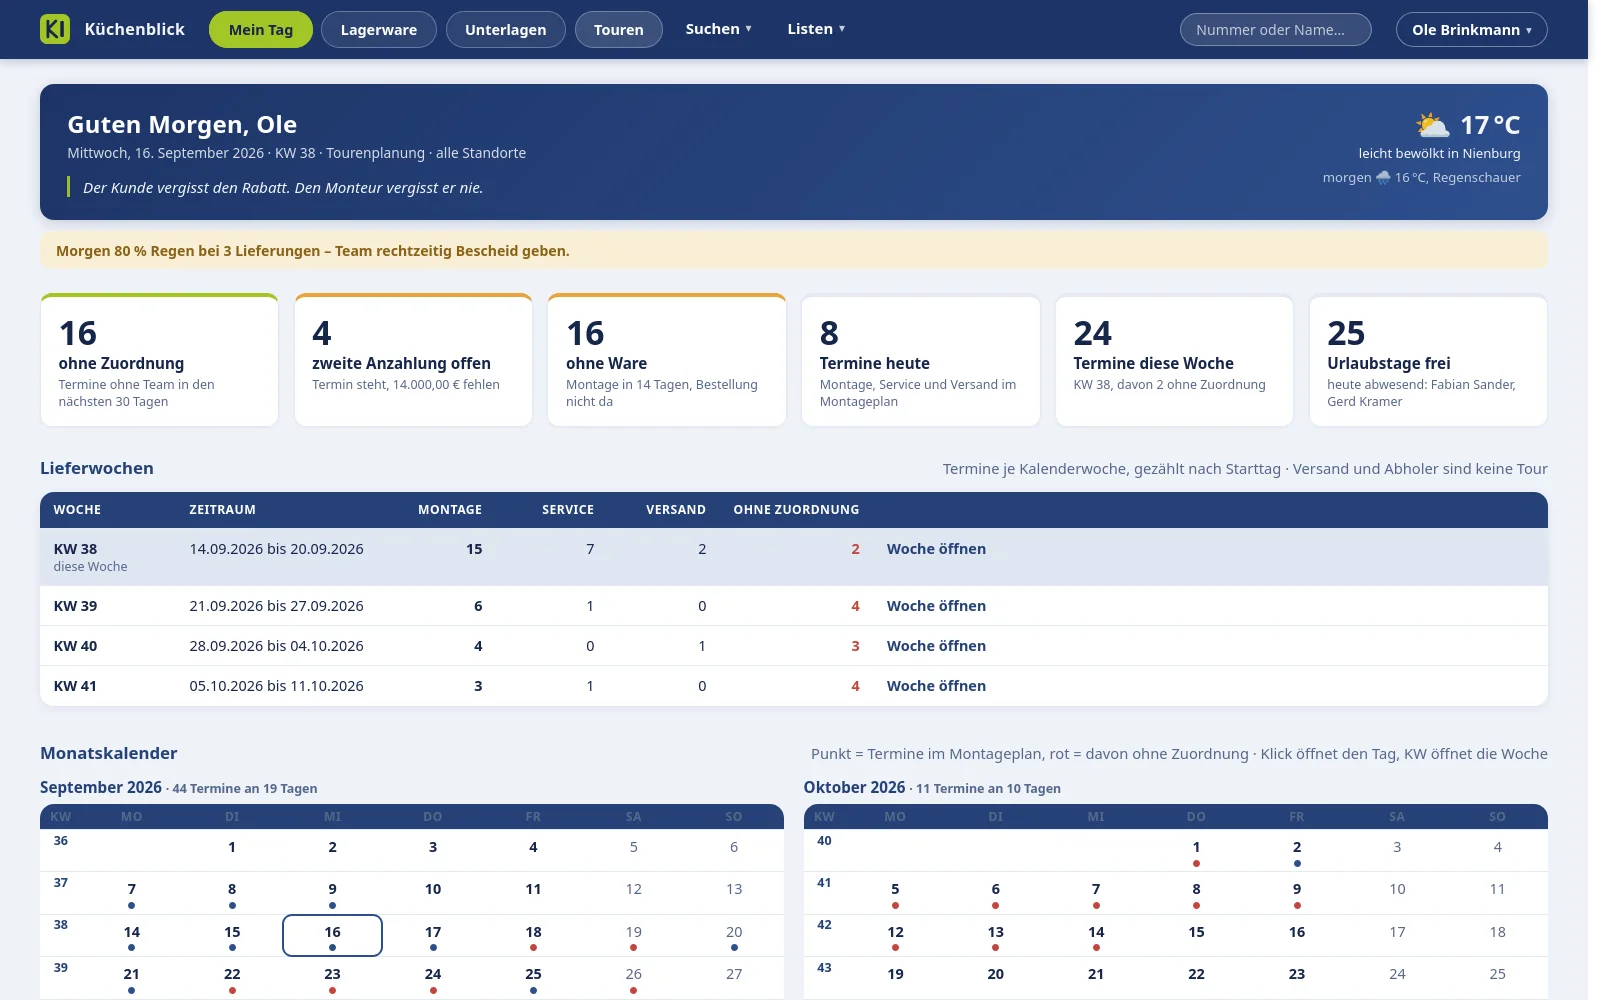Open the Unterlagen tab
1600x1000 pixels.
tap(506, 30)
